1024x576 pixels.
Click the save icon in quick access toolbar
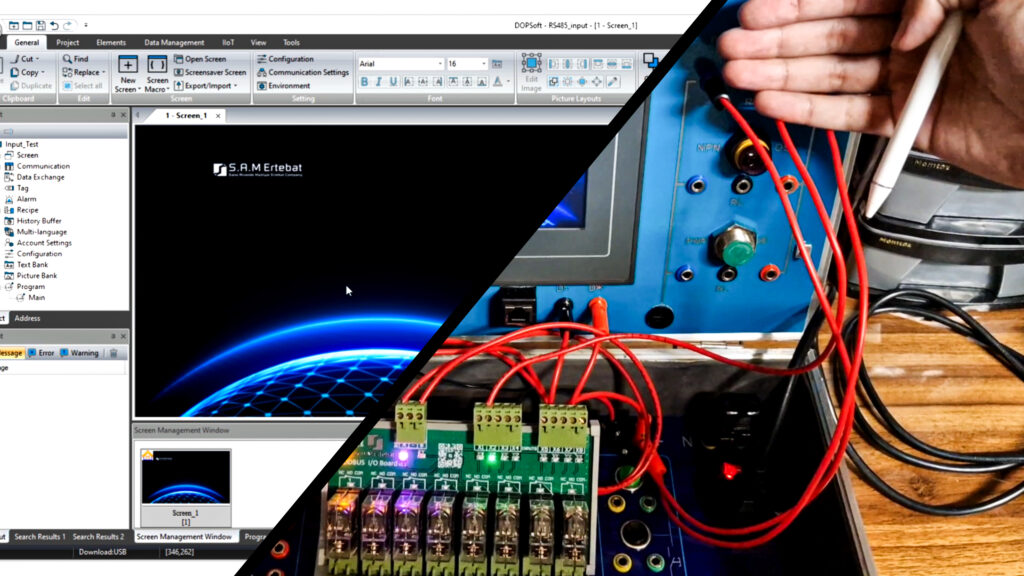40,25
